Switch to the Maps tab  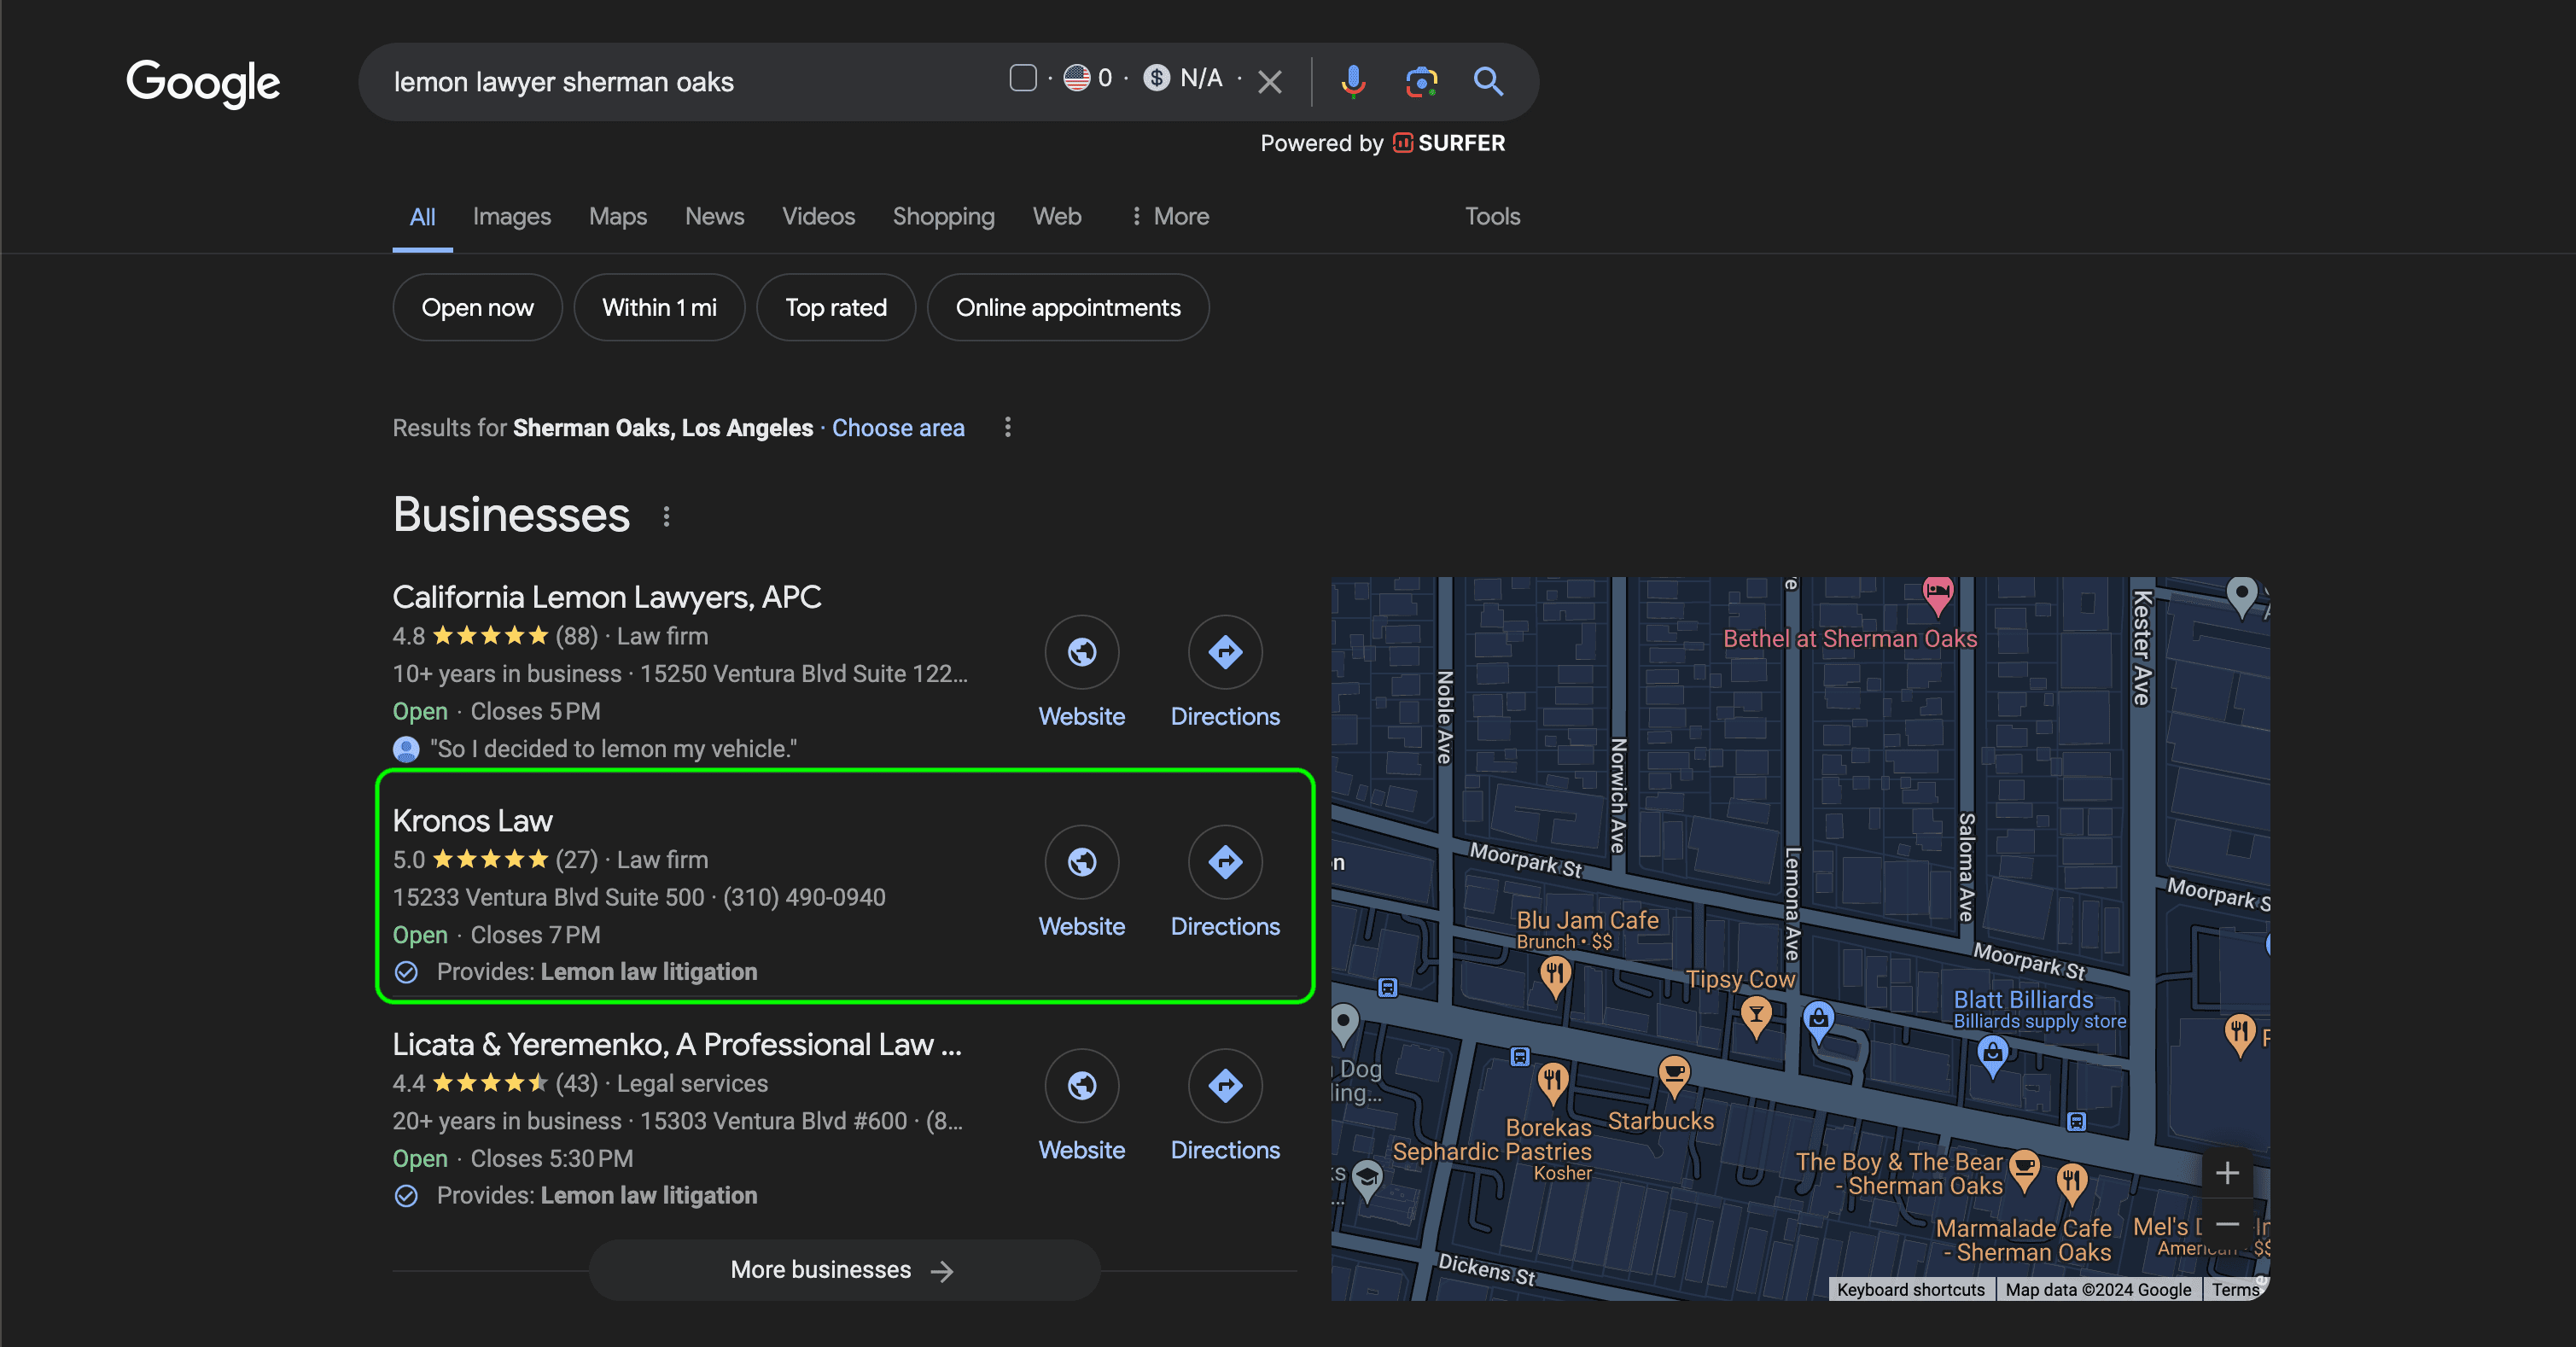click(x=617, y=216)
